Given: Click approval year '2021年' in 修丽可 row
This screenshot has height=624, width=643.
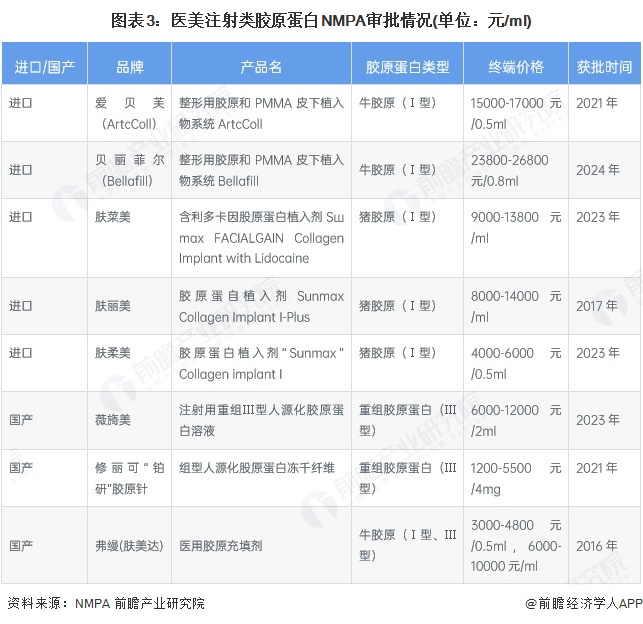Looking at the screenshot, I should (x=597, y=468).
